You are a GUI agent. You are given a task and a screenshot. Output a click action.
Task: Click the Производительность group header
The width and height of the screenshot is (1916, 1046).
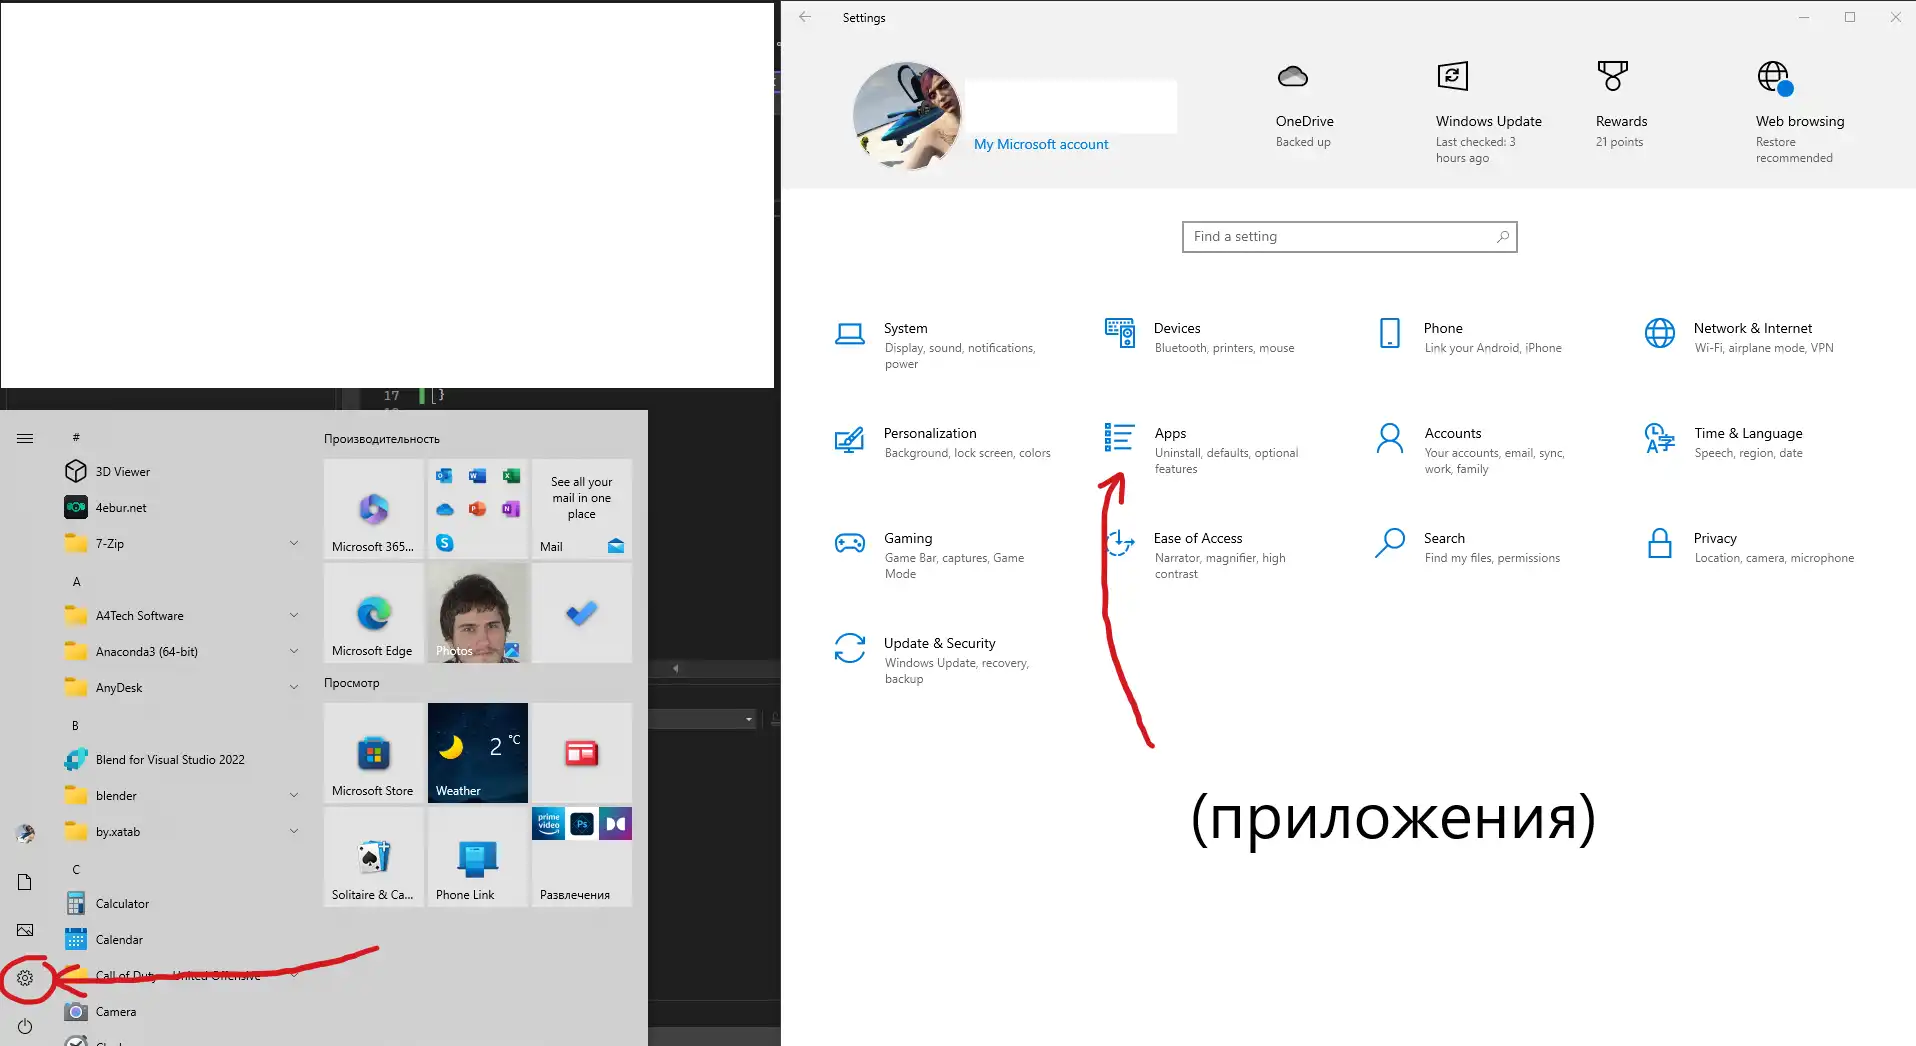pyautogui.click(x=382, y=439)
